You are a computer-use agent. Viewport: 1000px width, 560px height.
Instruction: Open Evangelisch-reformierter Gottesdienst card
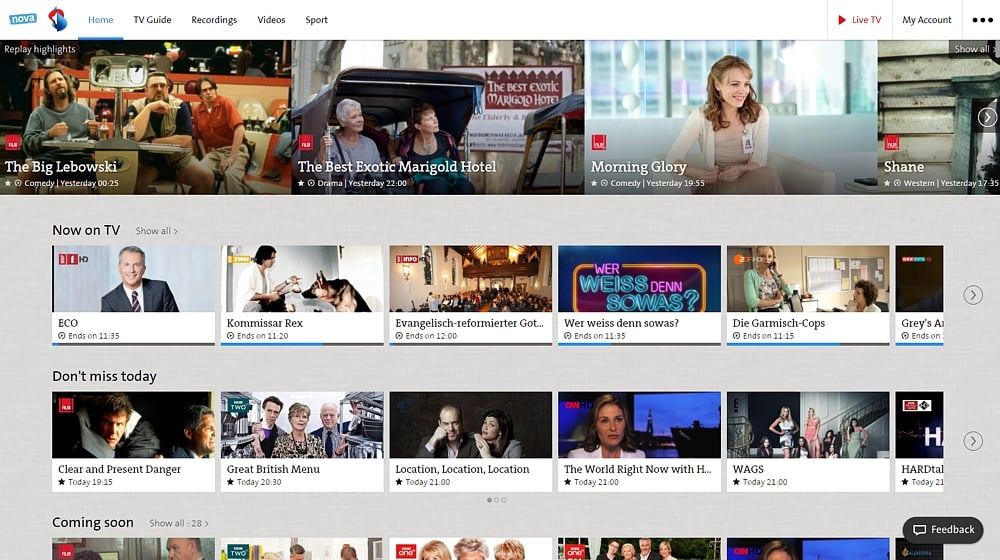(471, 295)
